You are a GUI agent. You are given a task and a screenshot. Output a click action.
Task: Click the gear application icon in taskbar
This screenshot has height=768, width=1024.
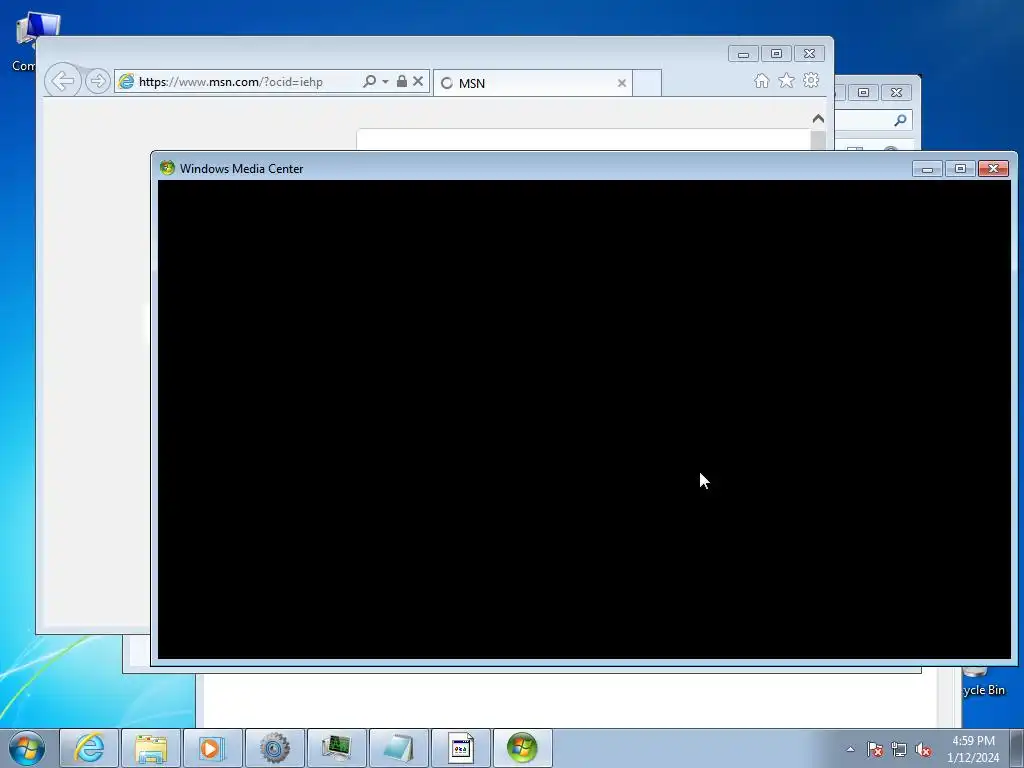pyautogui.click(x=275, y=748)
